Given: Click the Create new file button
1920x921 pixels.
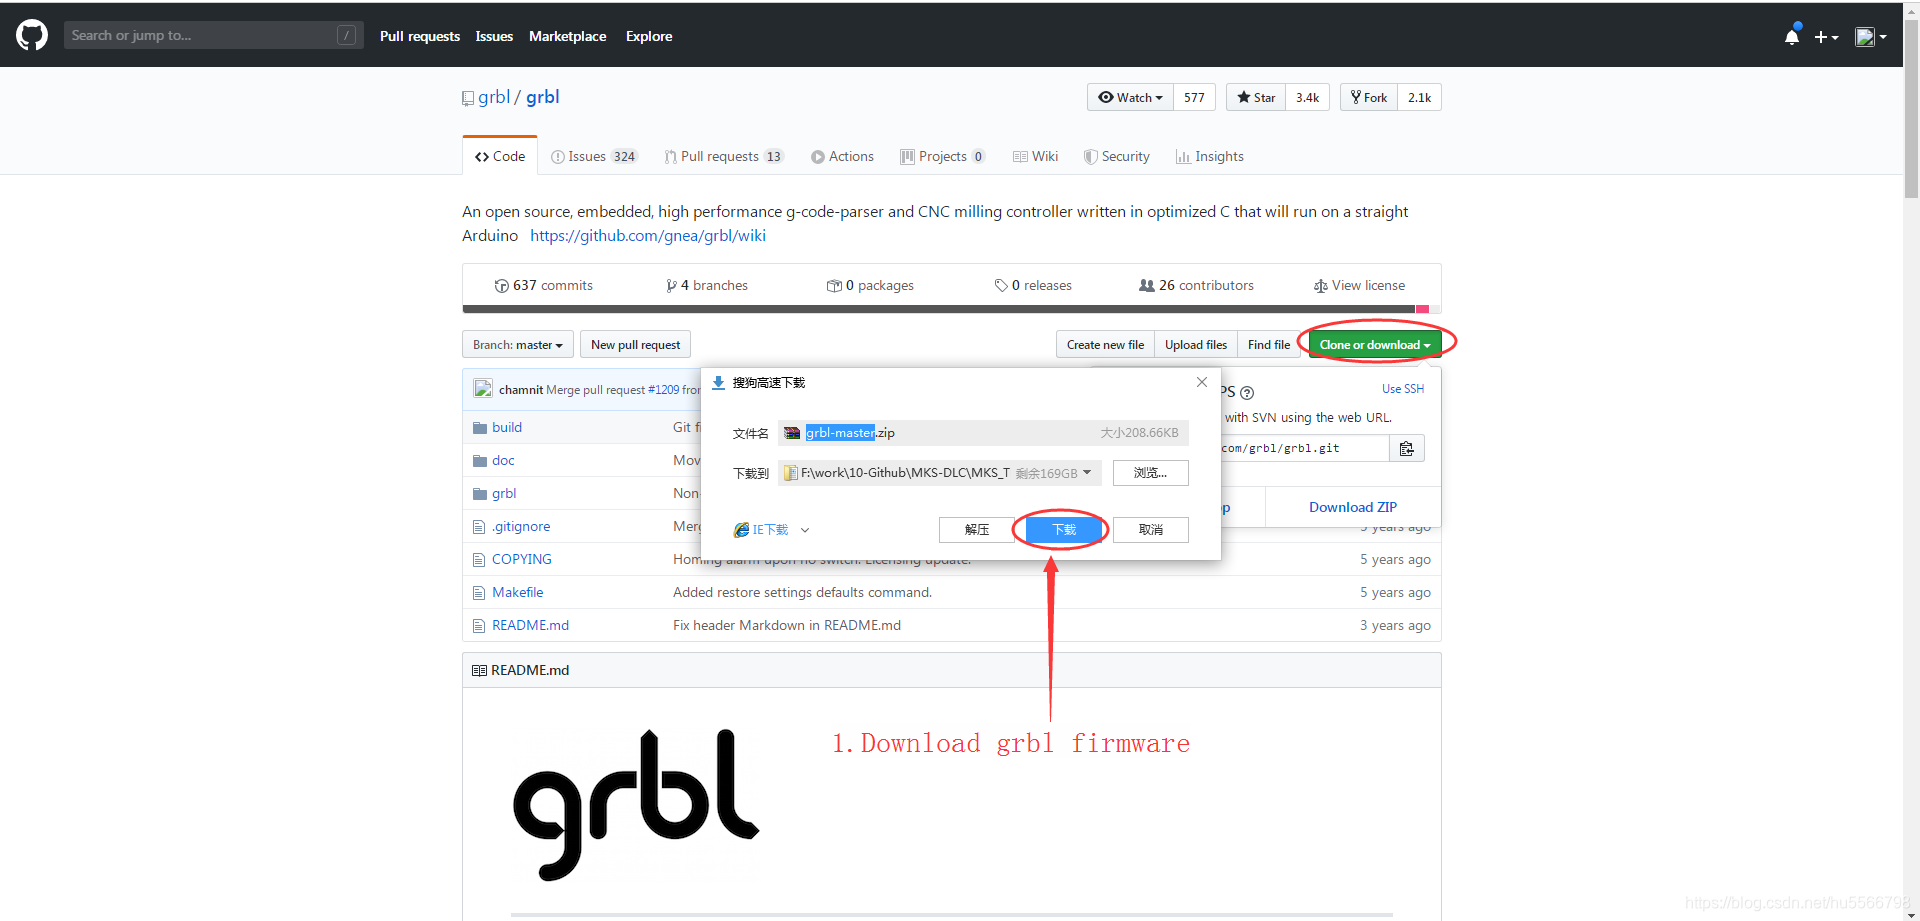Looking at the screenshot, I should point(1105,344).
